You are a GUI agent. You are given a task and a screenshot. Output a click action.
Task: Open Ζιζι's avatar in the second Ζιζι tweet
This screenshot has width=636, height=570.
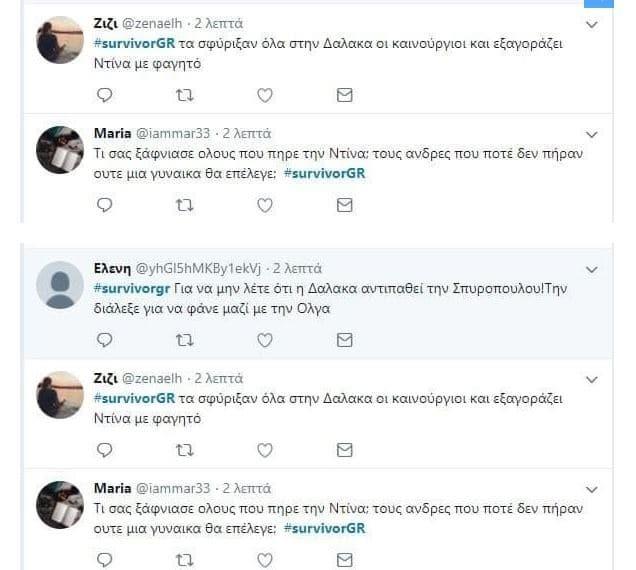(x=60, y=395)
